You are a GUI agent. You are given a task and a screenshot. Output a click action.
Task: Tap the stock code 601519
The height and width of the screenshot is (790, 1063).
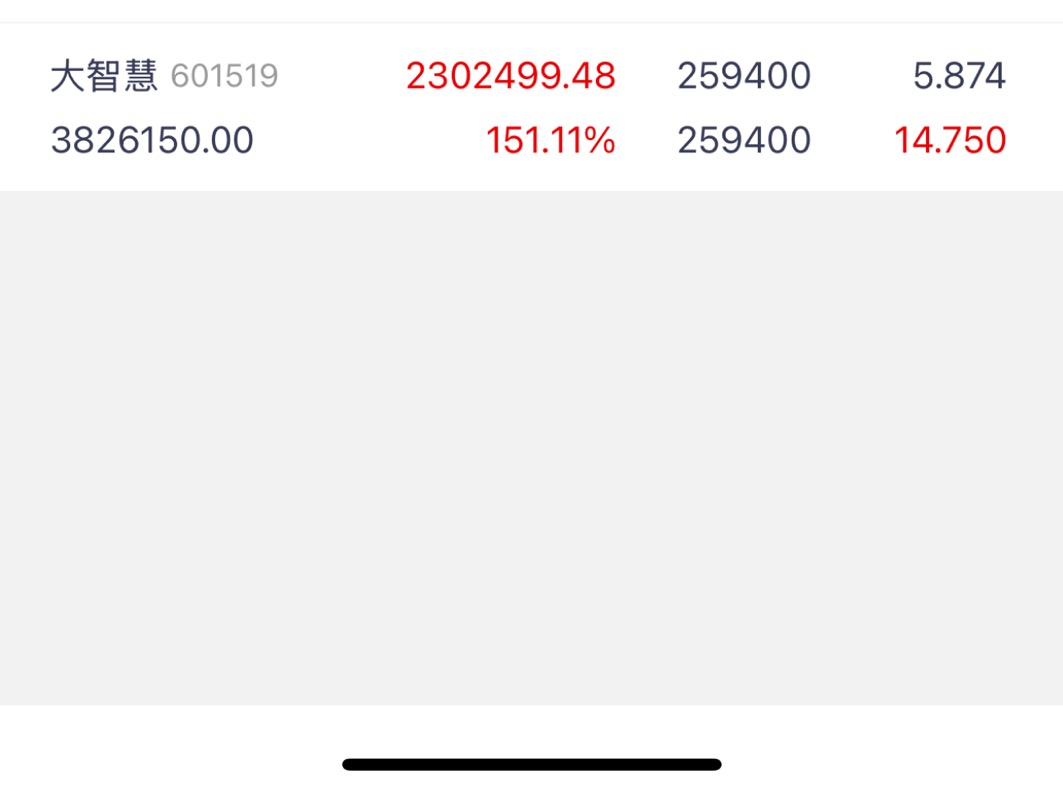point(224,76)
